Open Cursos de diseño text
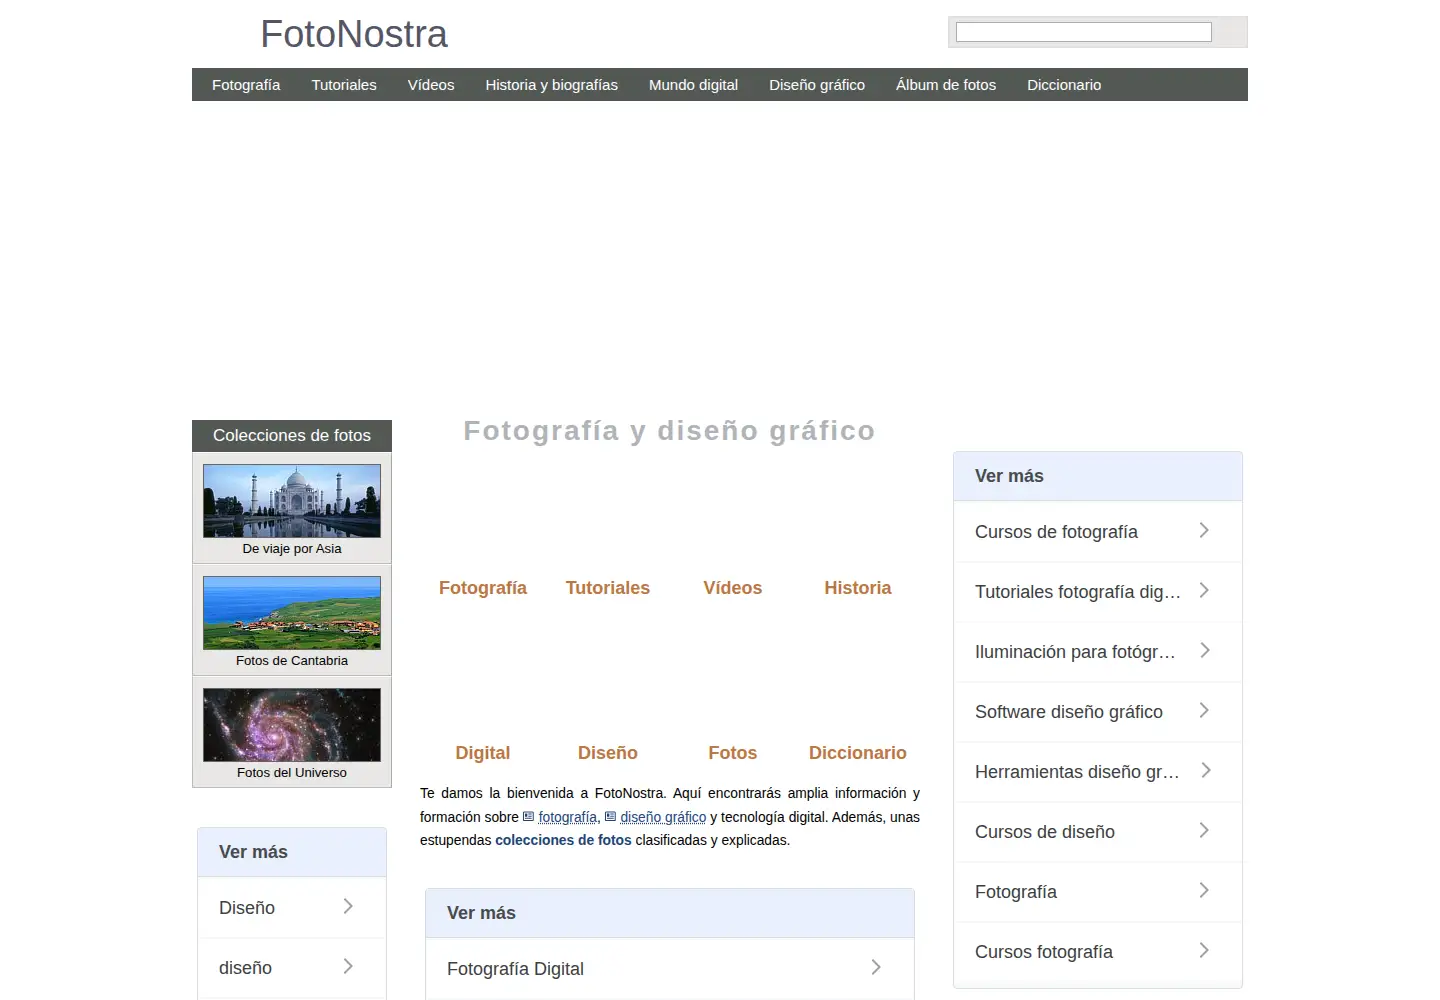The width and height of the screenshot is (1440, 1000). click(1045, 832)
